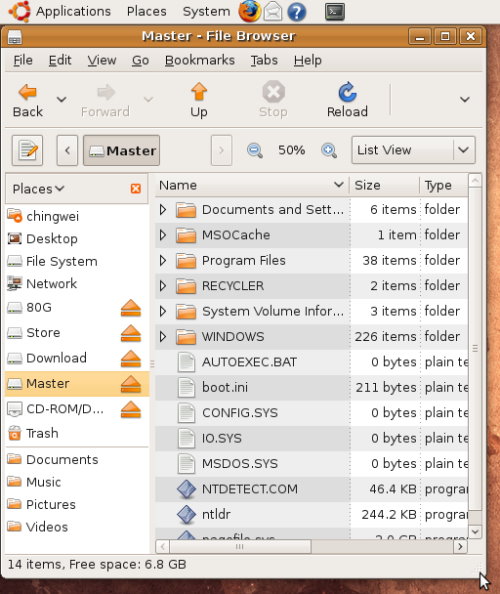Eject the CD-ROM drive
This screenshot has height=594, width=500.
click(x=131, y=410)
